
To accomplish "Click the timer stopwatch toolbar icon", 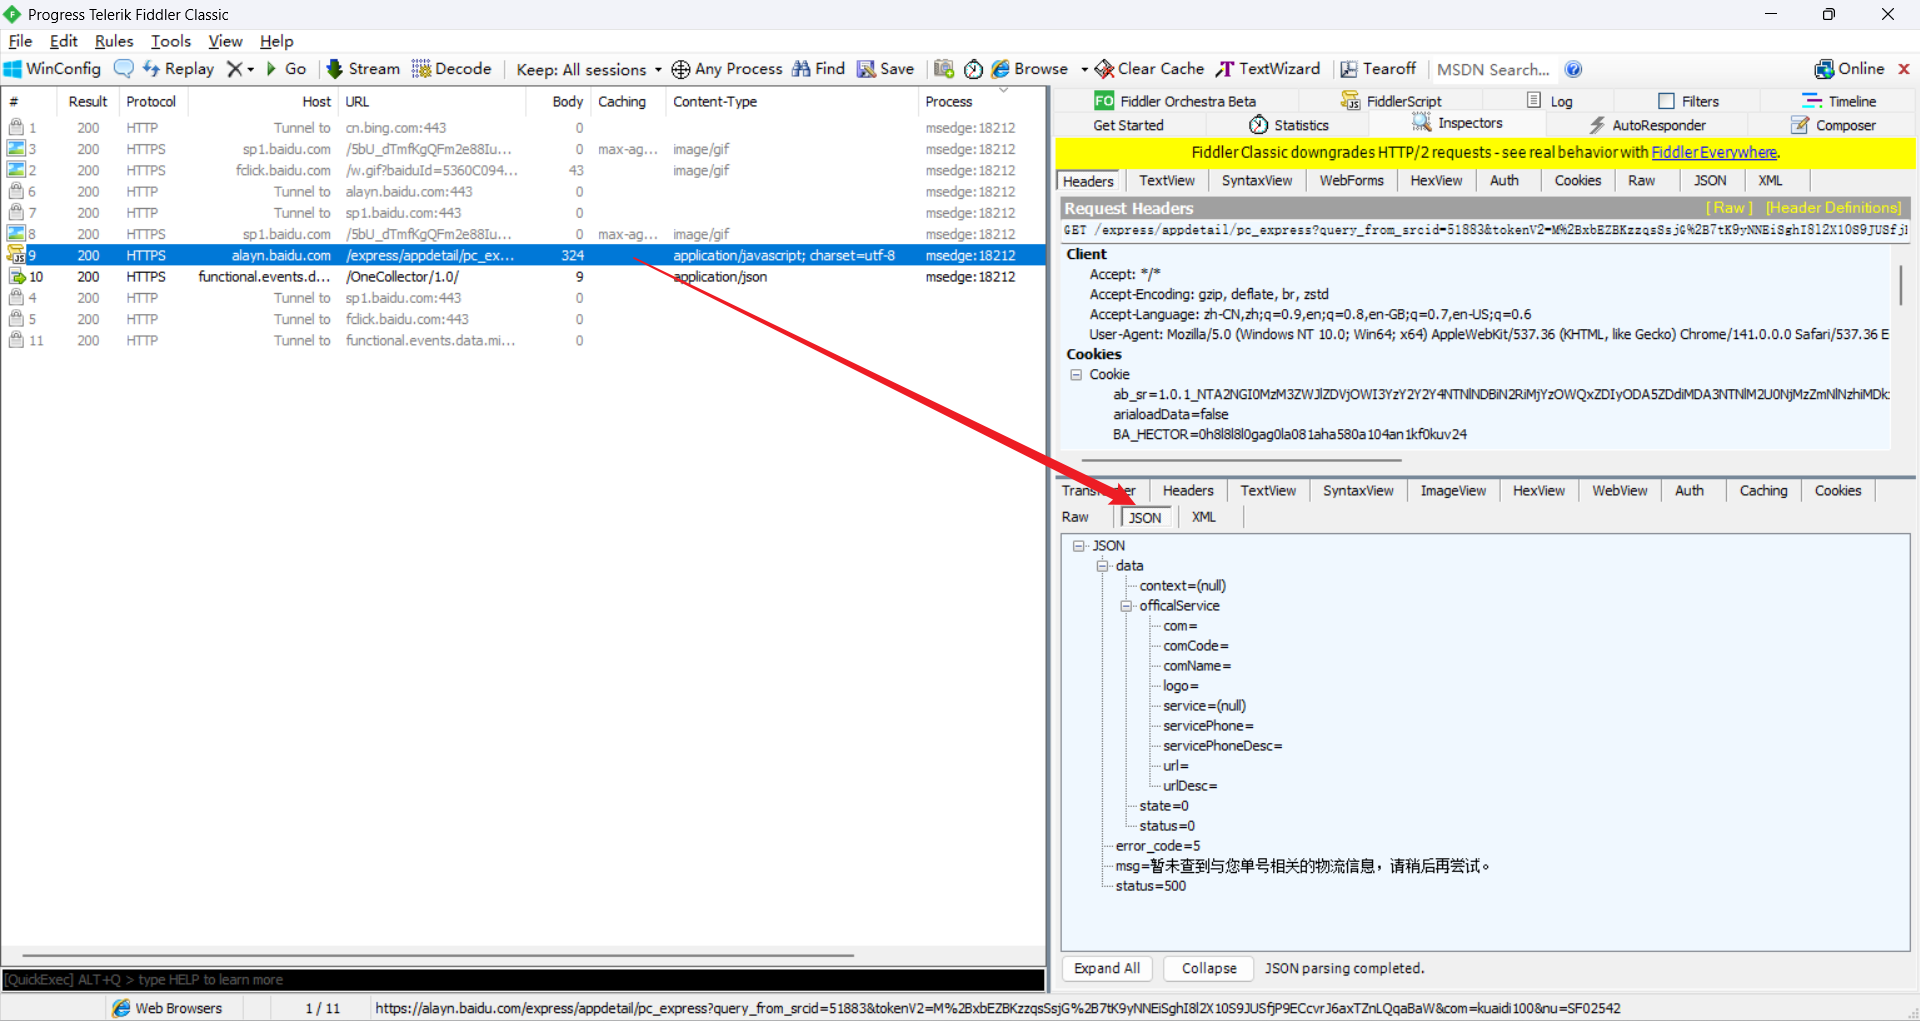I will 973,69.
